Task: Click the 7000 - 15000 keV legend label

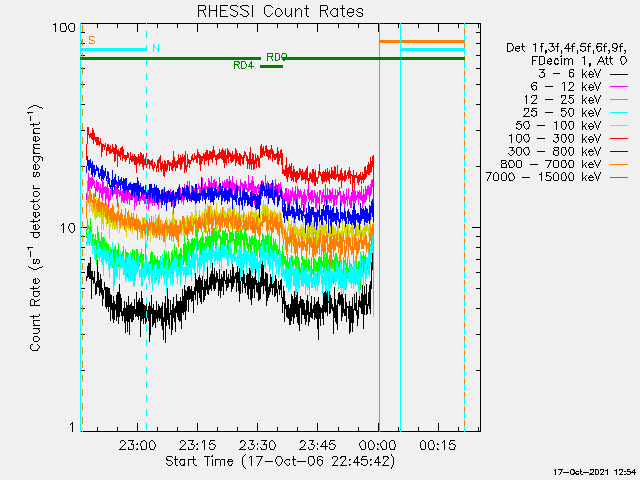Action: pyautogui.click(x=543, y=177)
